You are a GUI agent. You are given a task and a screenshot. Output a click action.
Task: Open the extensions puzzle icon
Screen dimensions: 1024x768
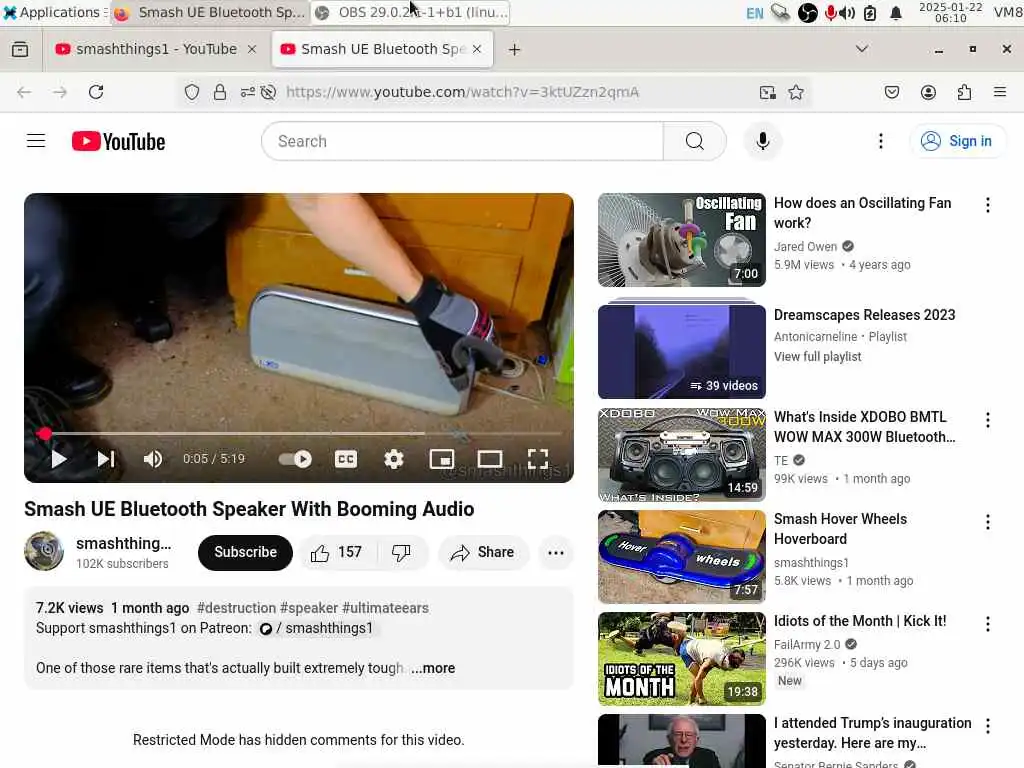[964, 92]
